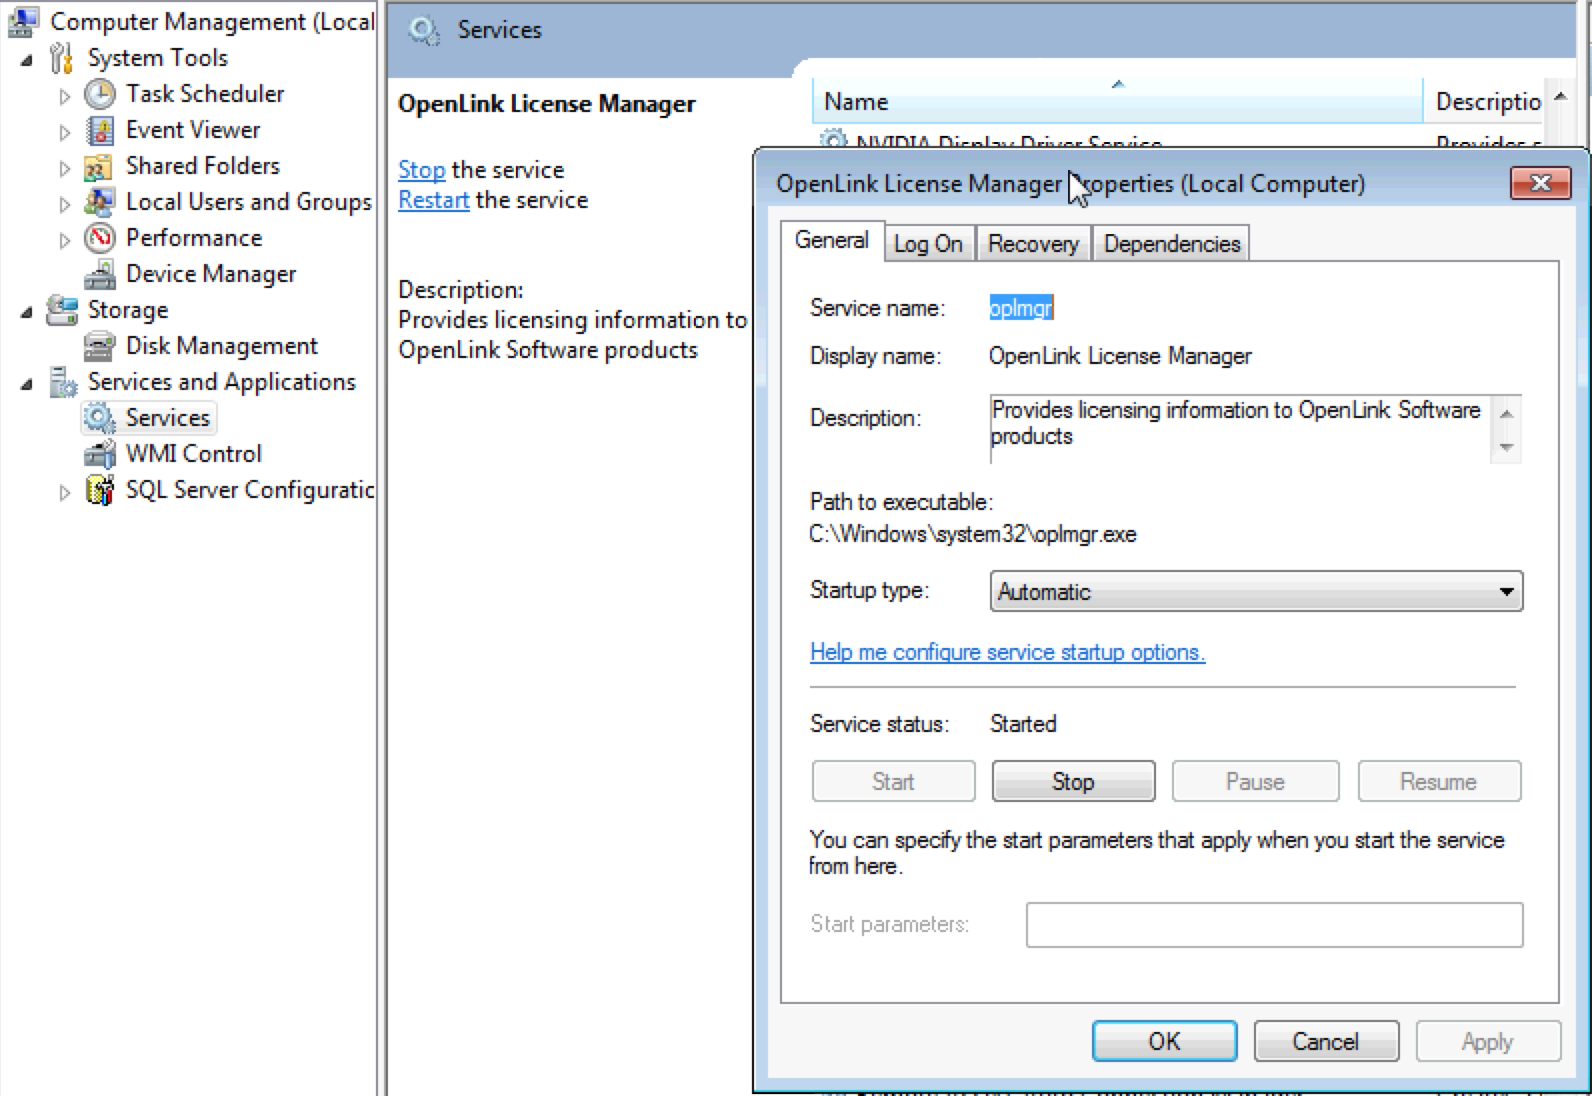Image resolution: width=1592 pixels, height=1096 pixels.
Task: Expand the Task Scheduler node
Action: tap(64, 96)
